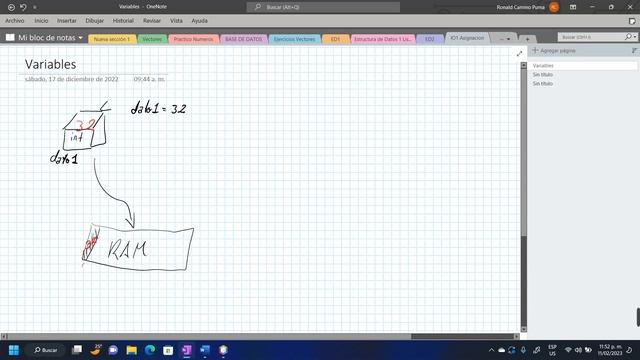This screenshot has height=360, width=640.
Task: Click the OneNote icon on taskbar
Action: 187,350
